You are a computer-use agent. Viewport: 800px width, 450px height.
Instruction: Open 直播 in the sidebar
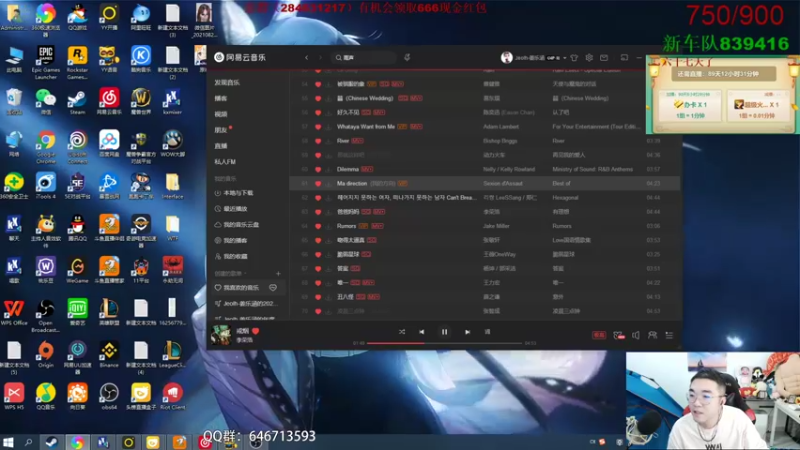(x=221, y=146)
